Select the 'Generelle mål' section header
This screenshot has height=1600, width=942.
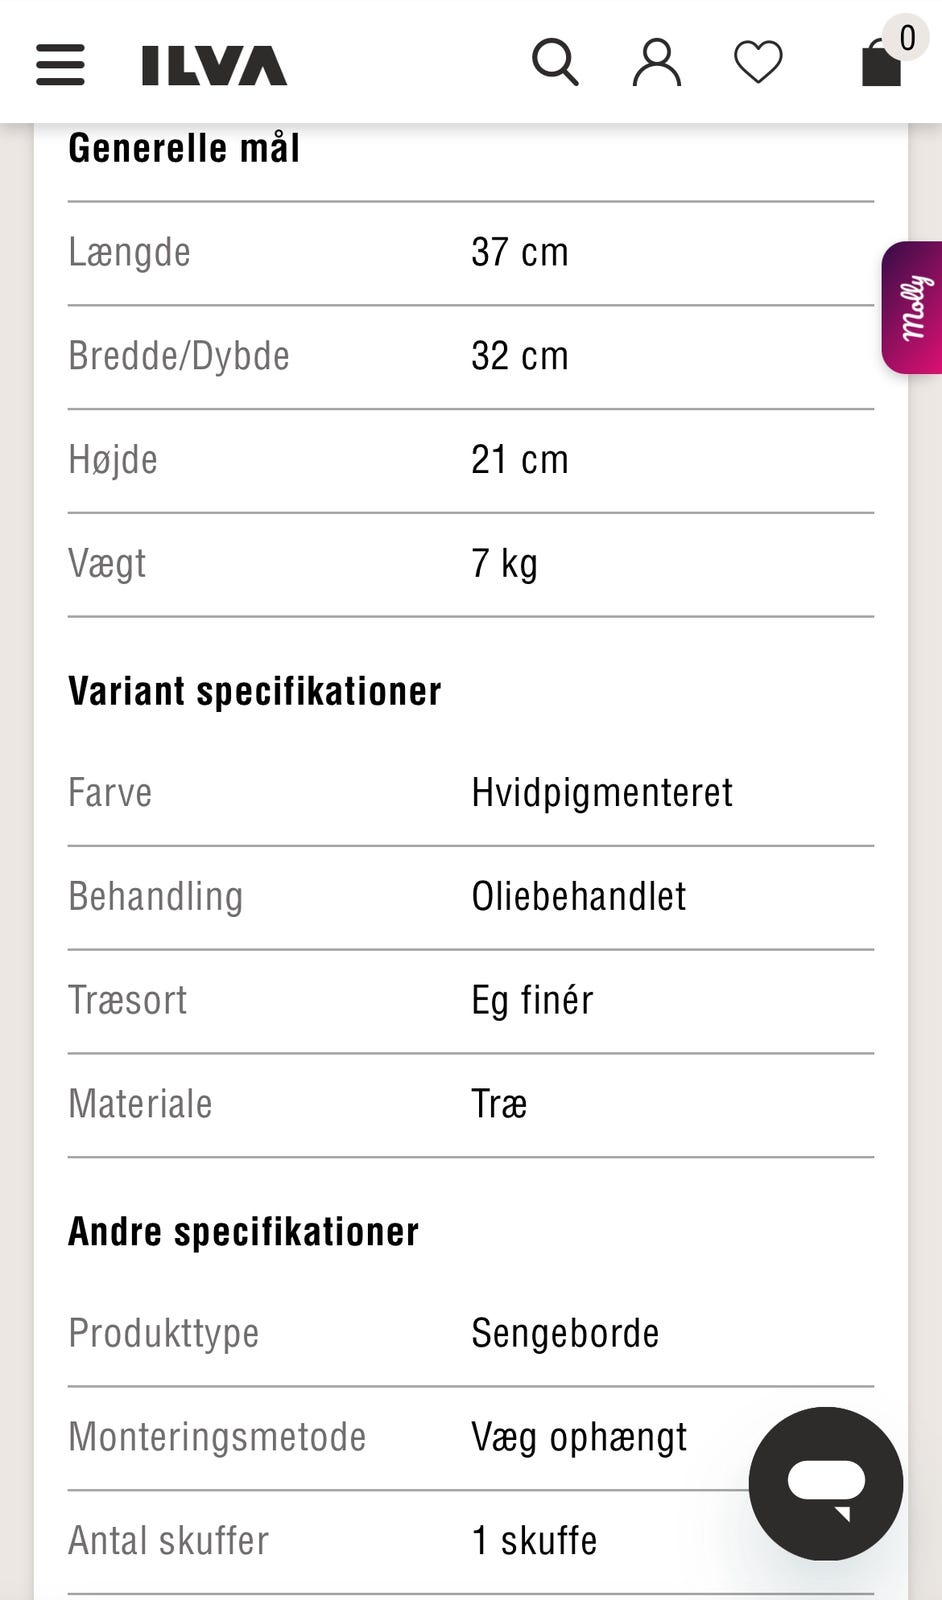pos(183,147)
